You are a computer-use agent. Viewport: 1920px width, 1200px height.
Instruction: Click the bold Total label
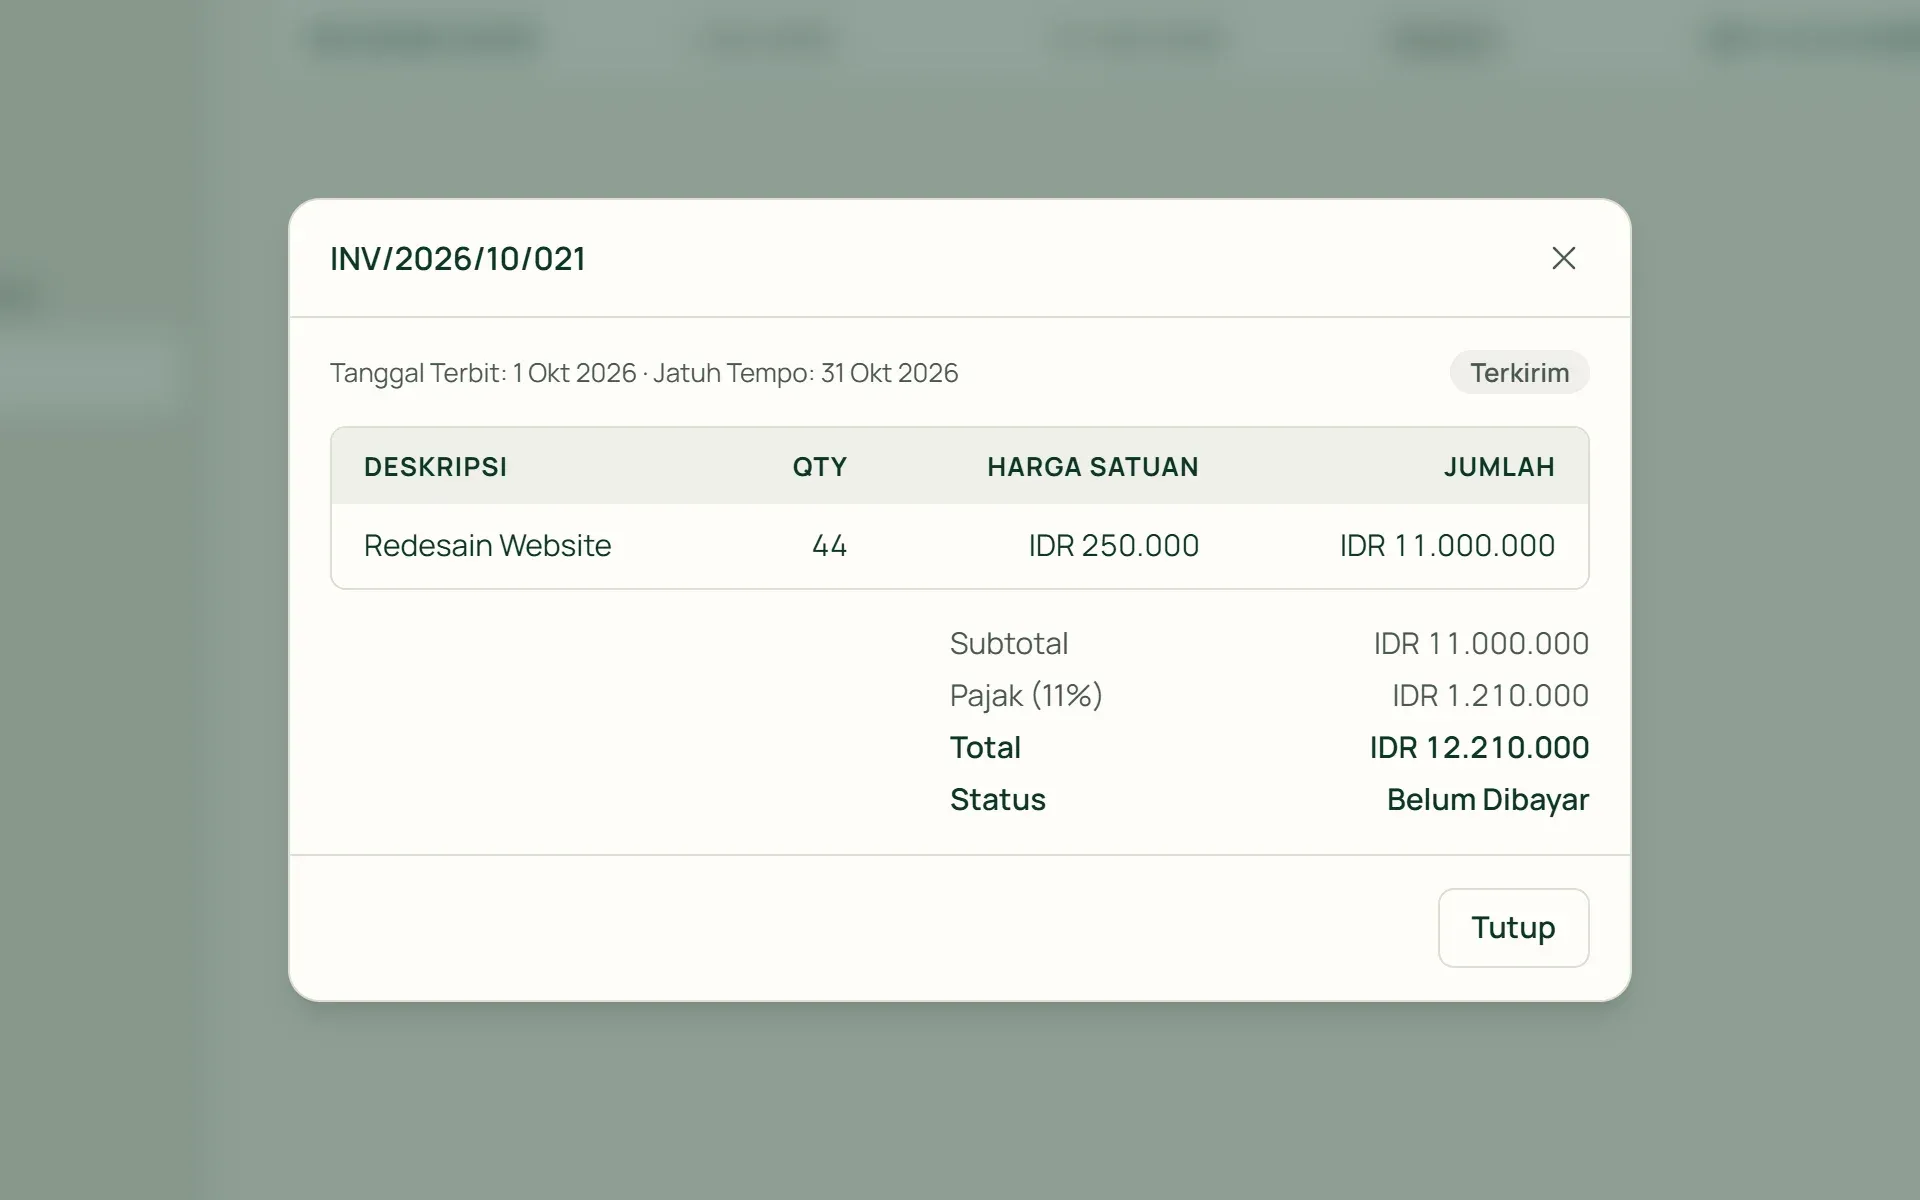985,747
